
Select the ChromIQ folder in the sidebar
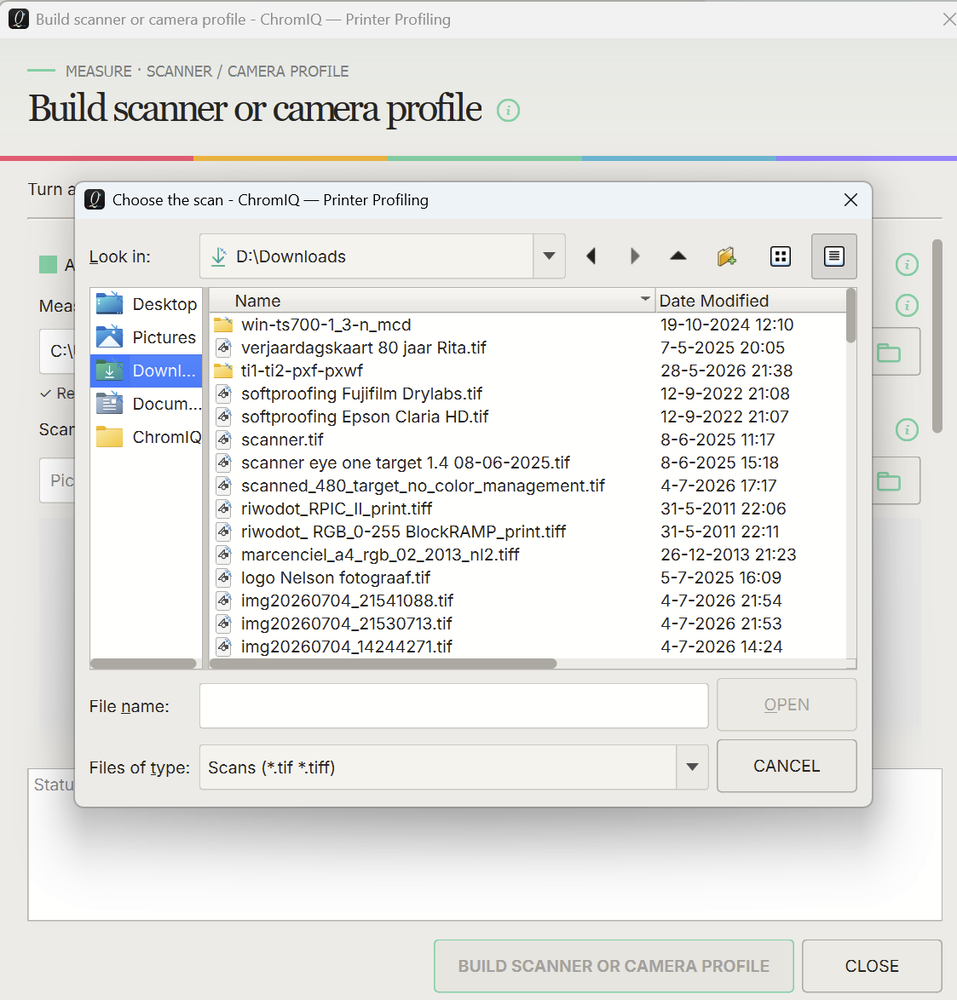point(146,437)
